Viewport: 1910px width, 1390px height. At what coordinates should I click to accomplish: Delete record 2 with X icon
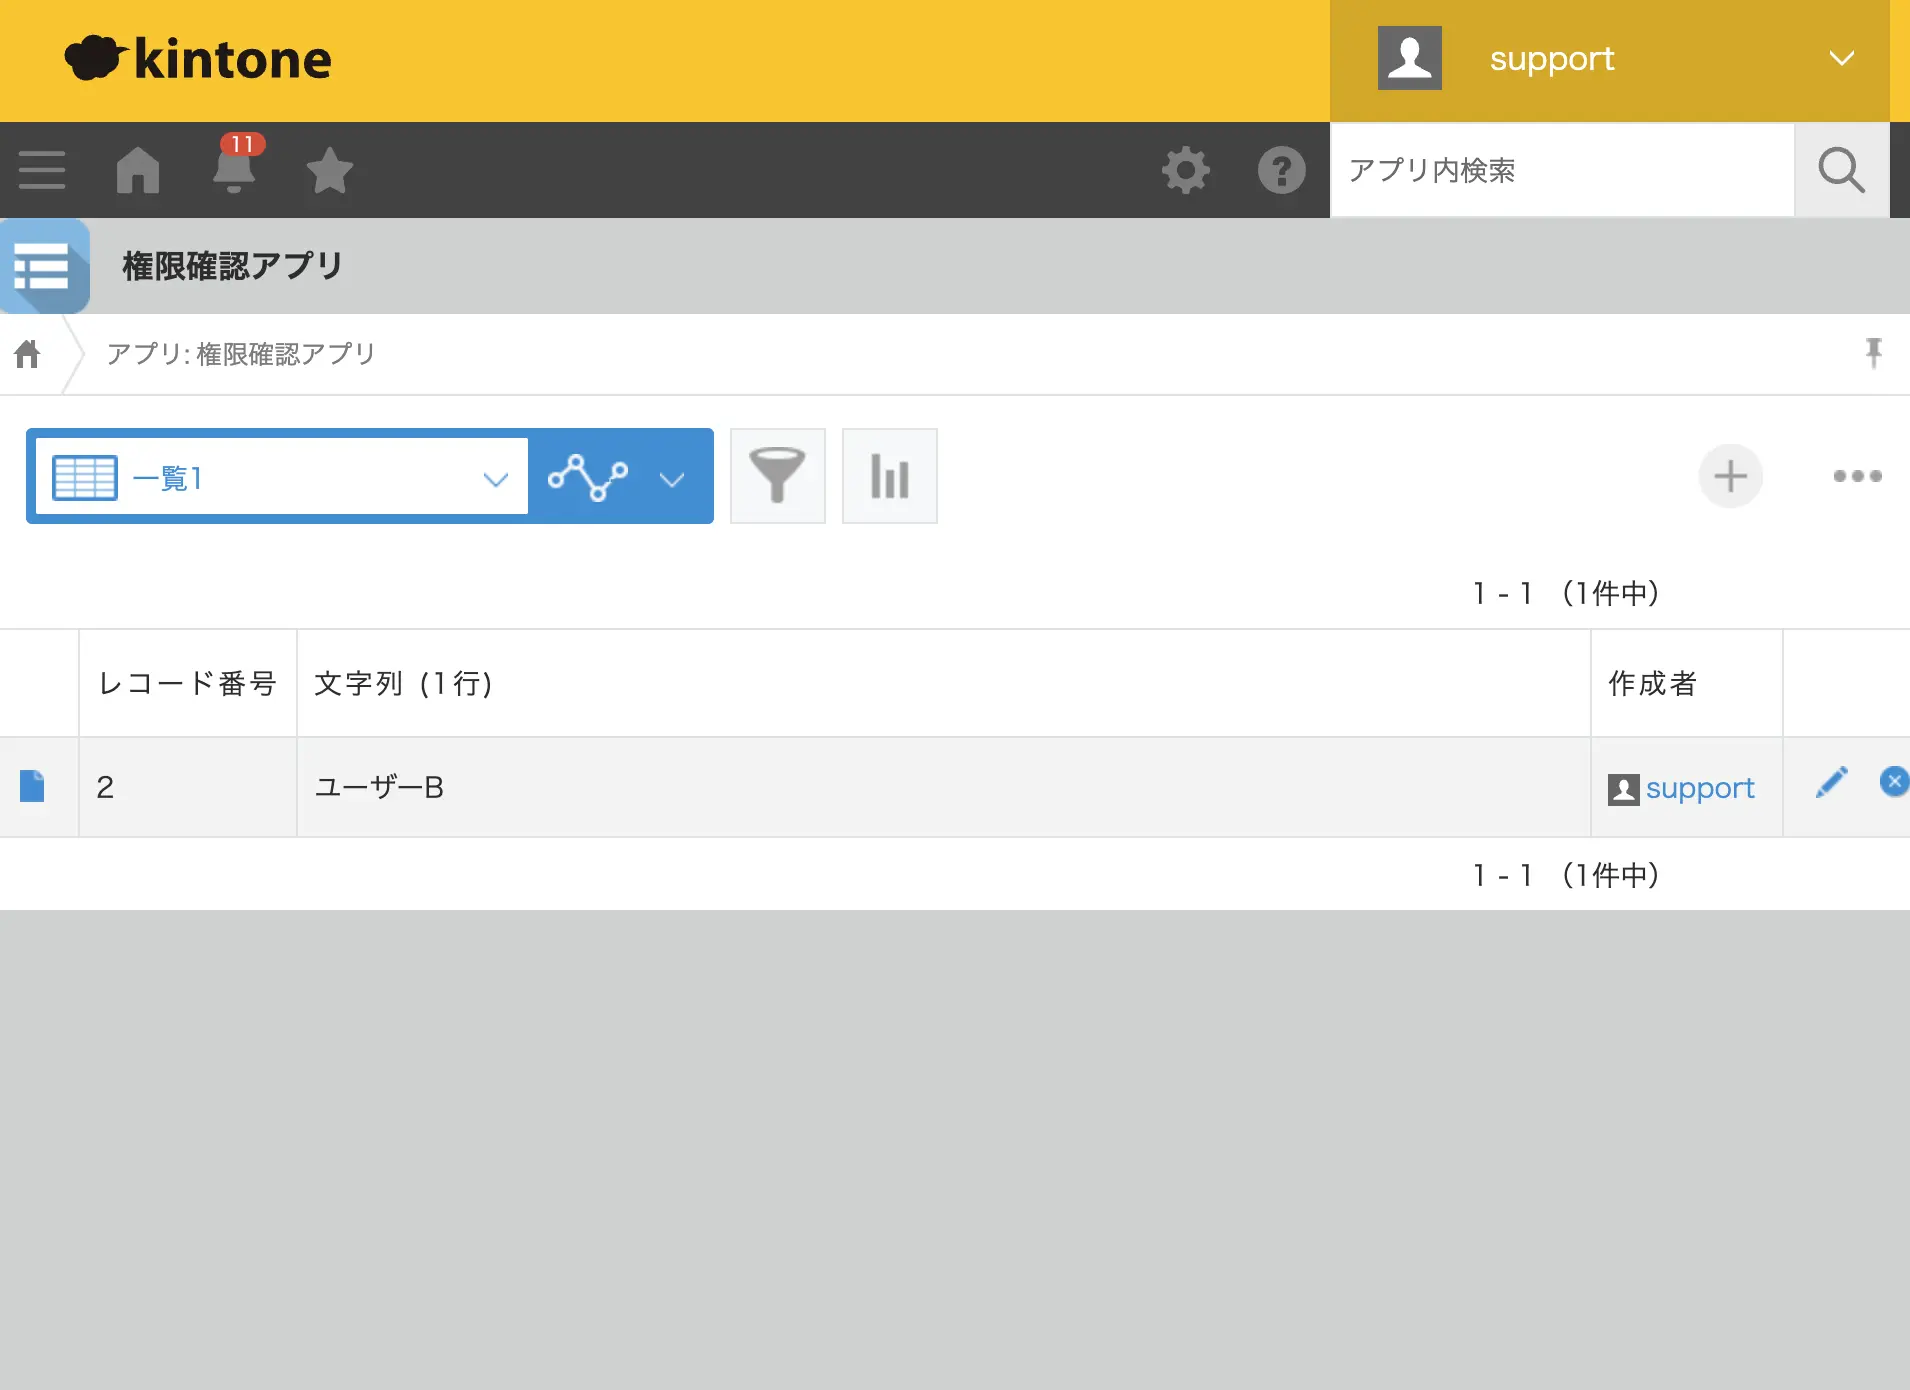point(1894,782)
